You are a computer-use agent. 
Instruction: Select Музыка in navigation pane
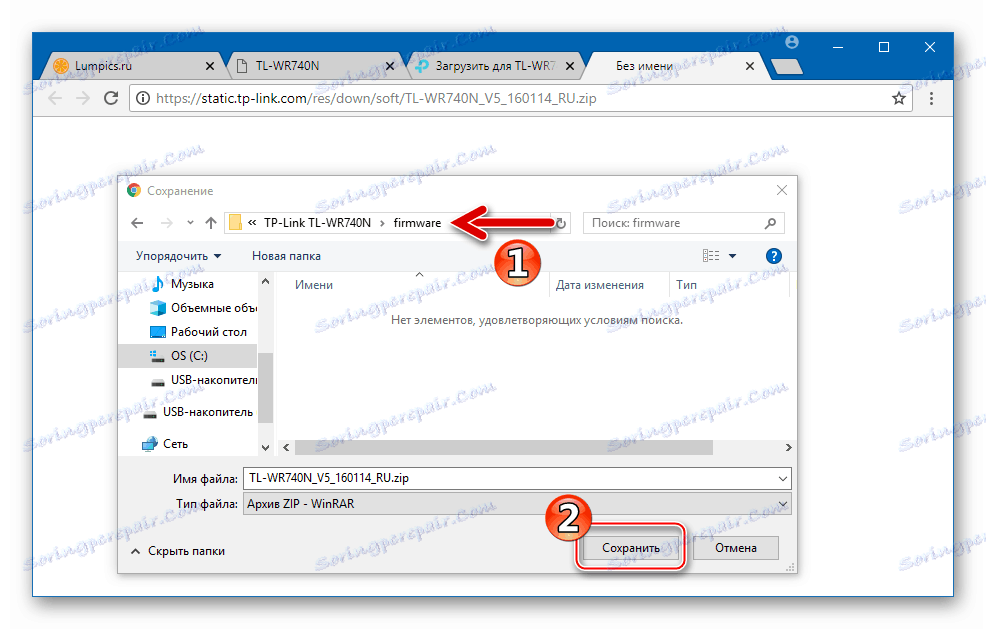[191, 284]
